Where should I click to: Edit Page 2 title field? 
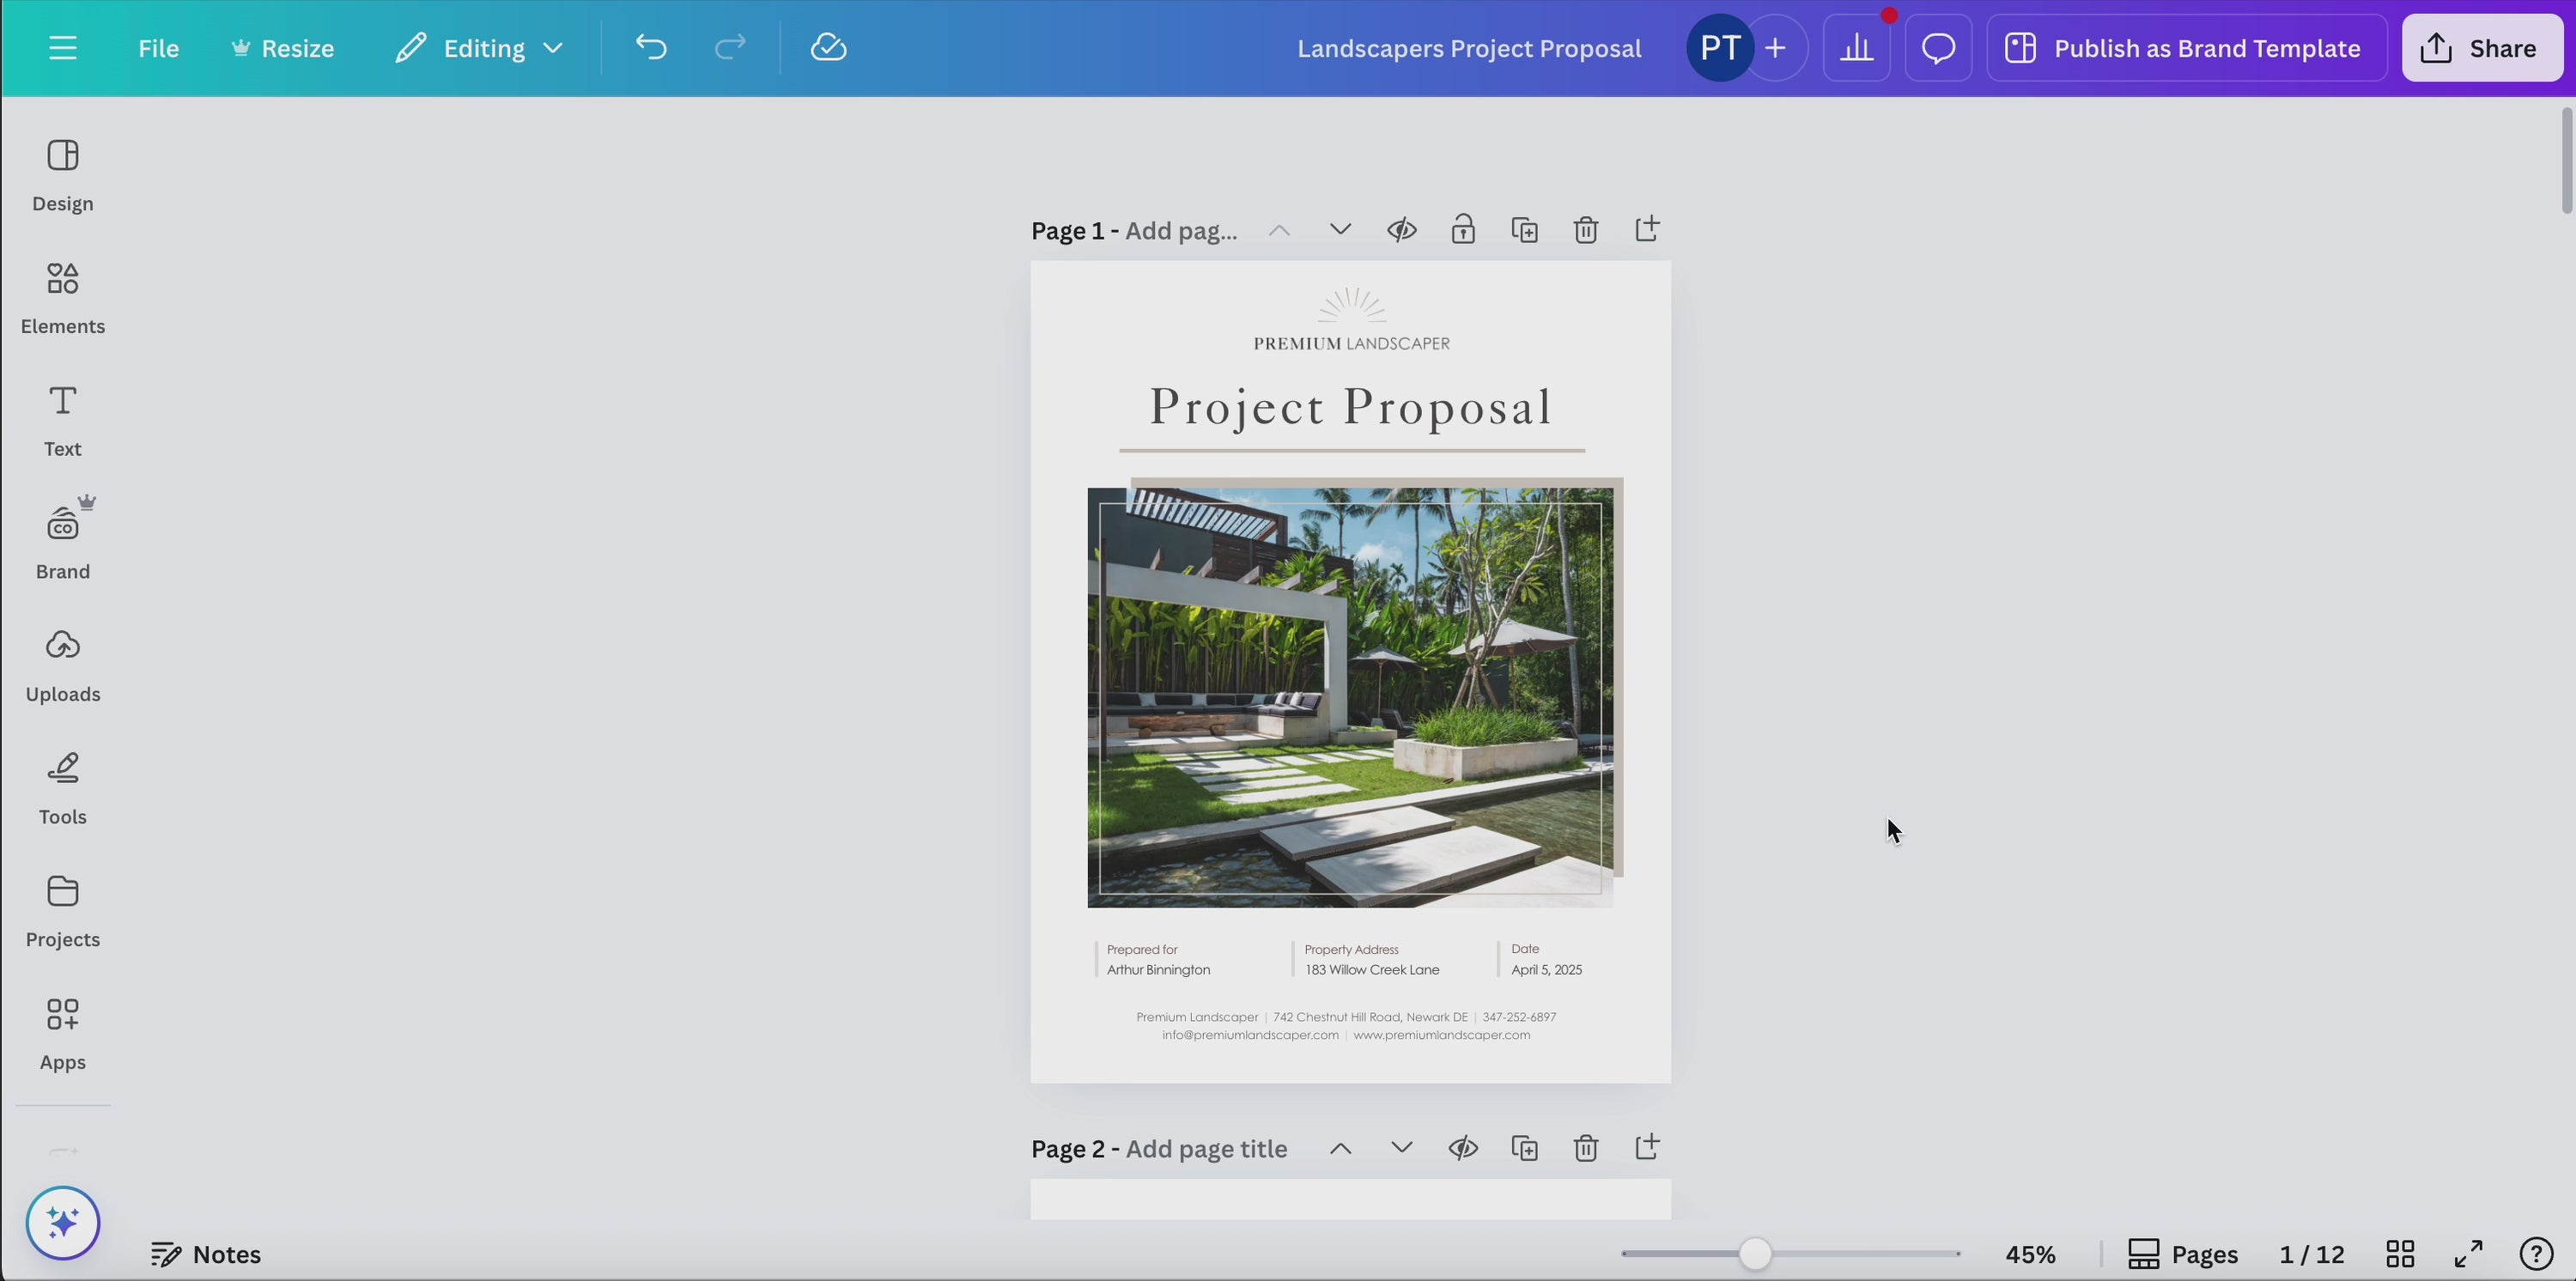(x=1207, y=1149)
